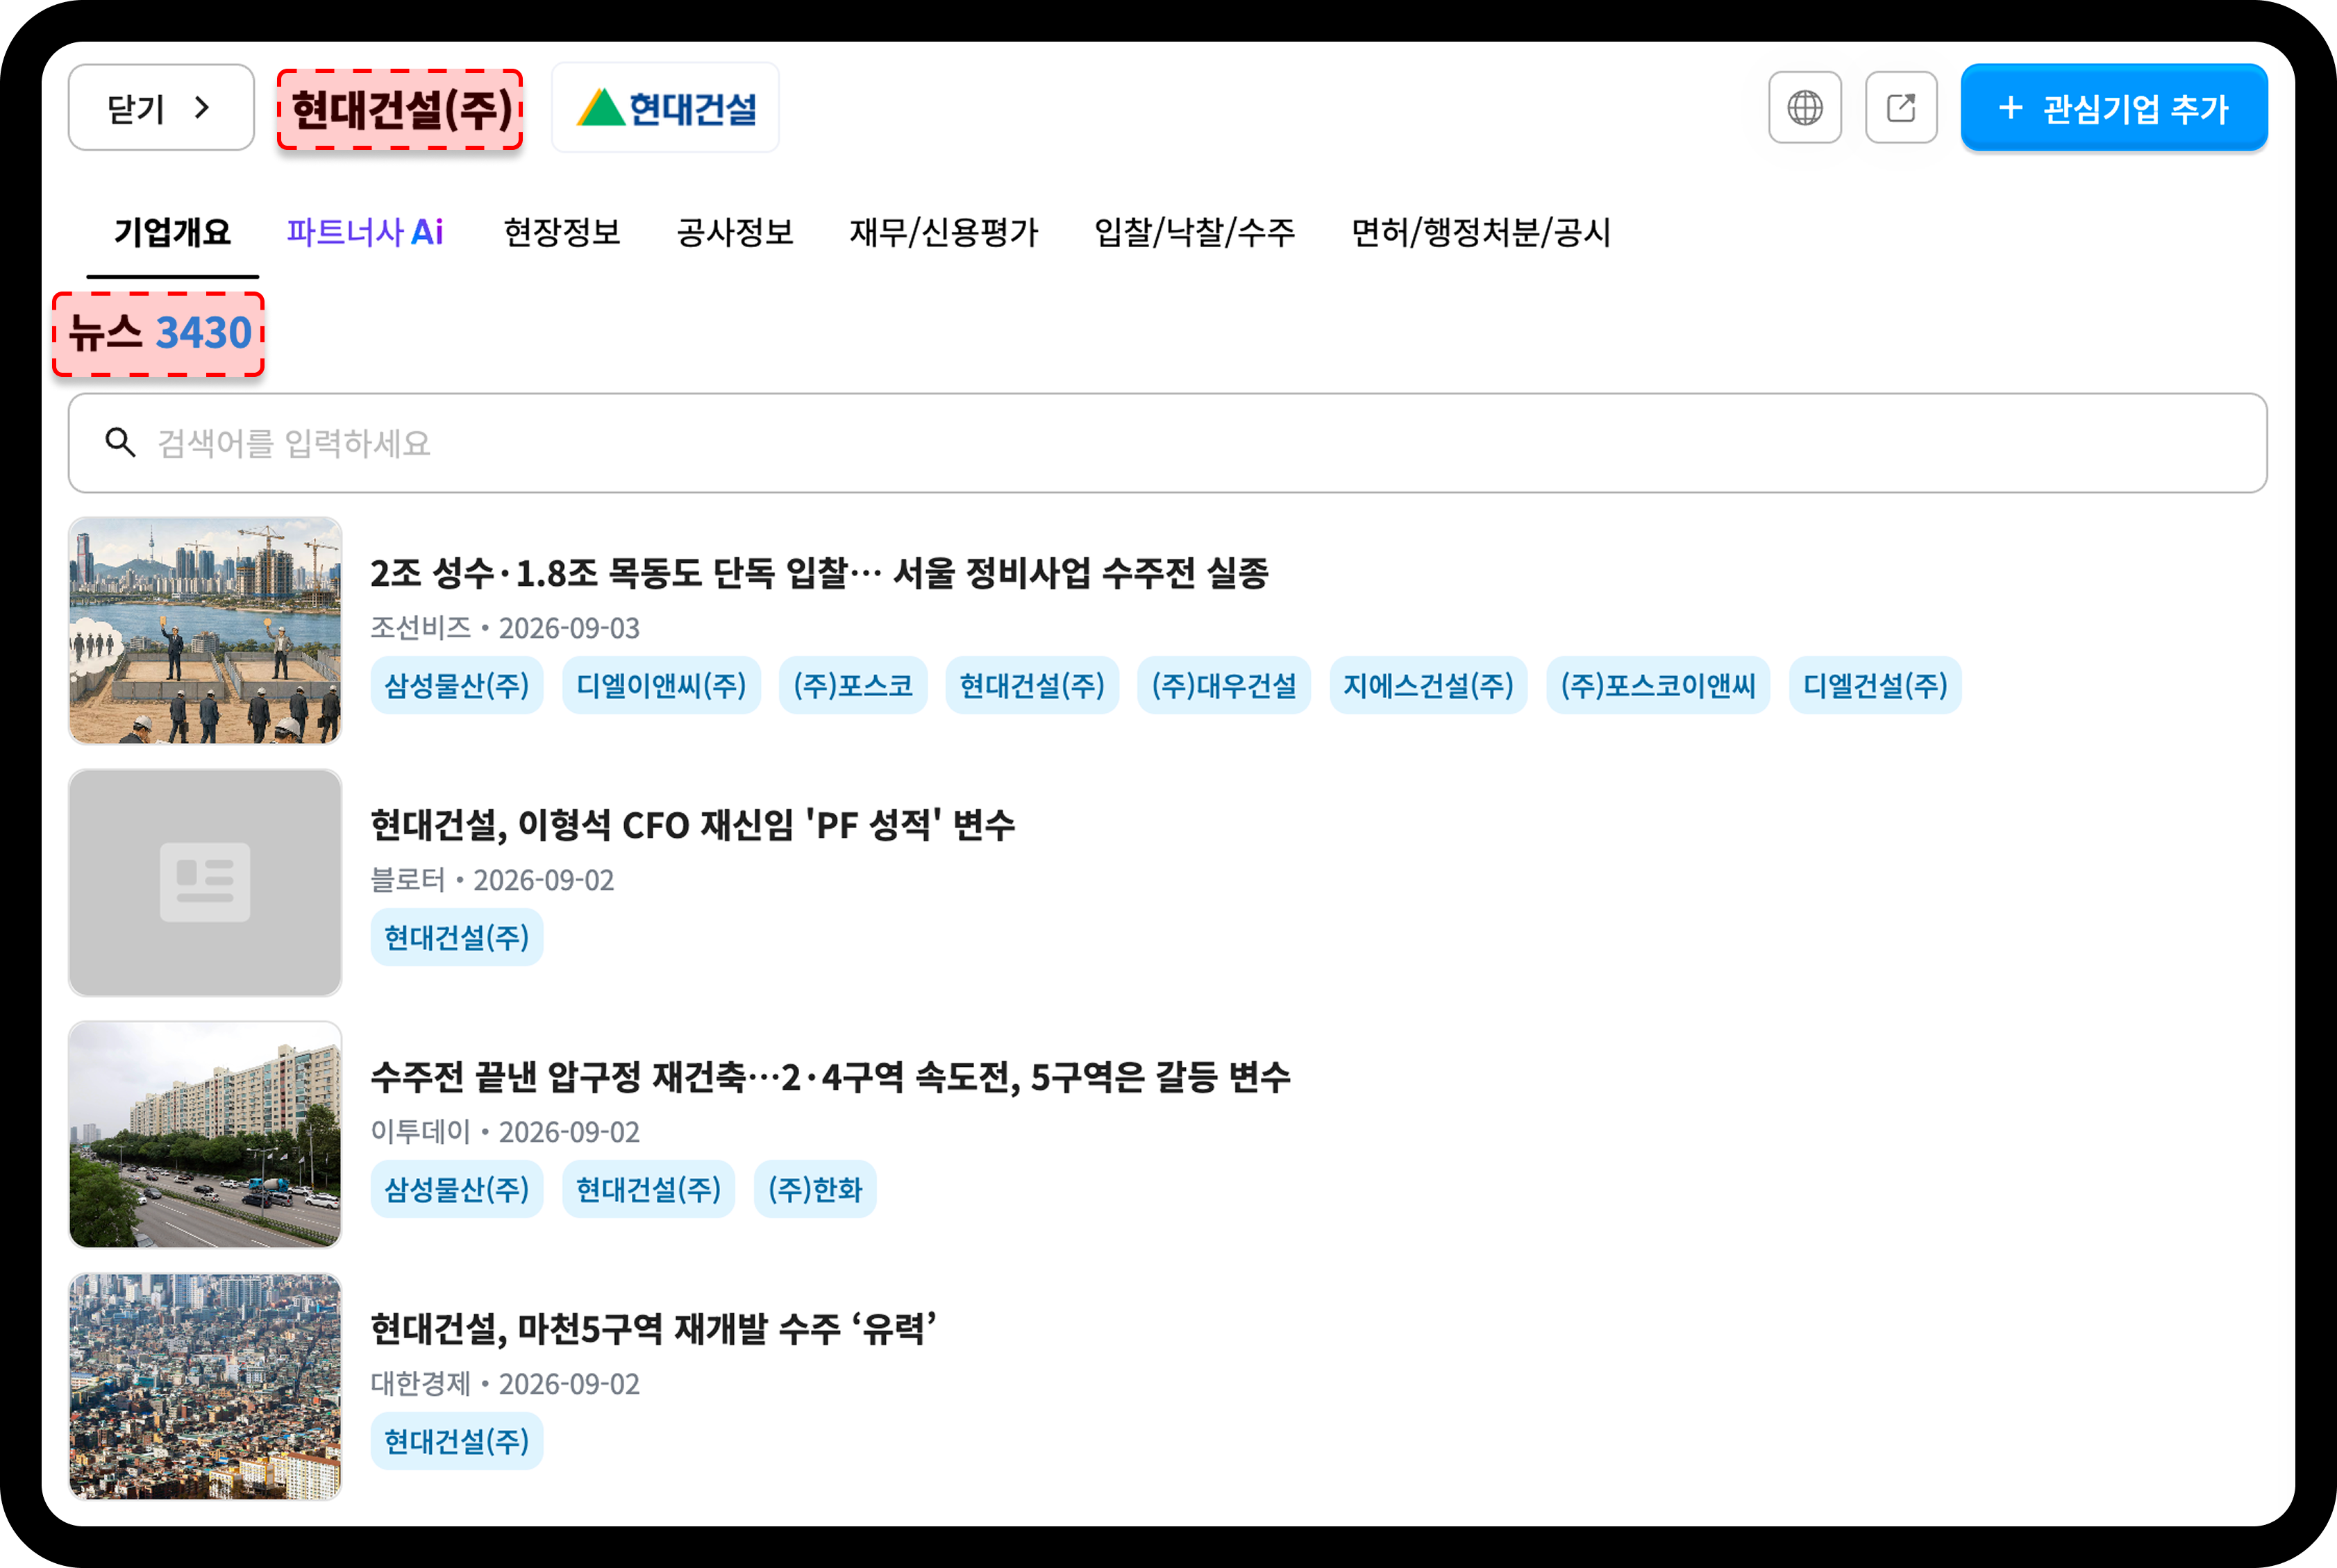Go to the 공사정보 tab

[x=735, y=233]
